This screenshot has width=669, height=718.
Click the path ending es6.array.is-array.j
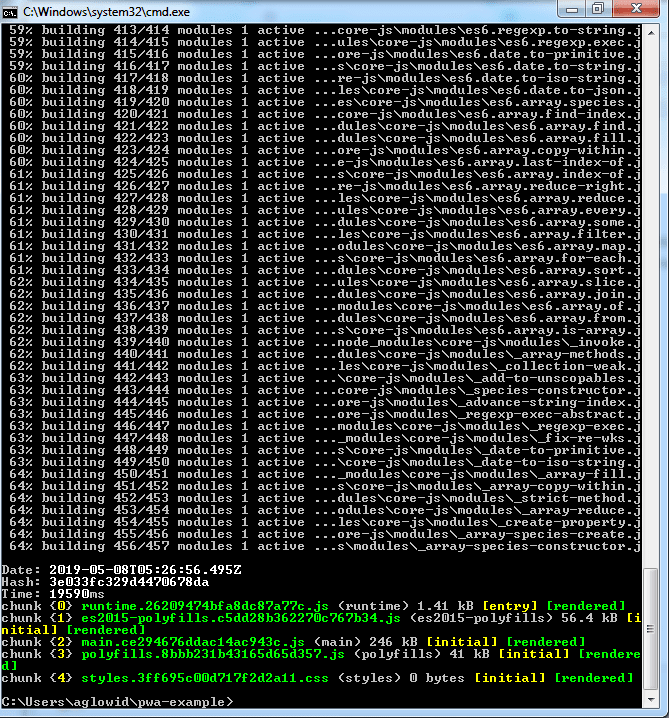(x=478, y=330)
